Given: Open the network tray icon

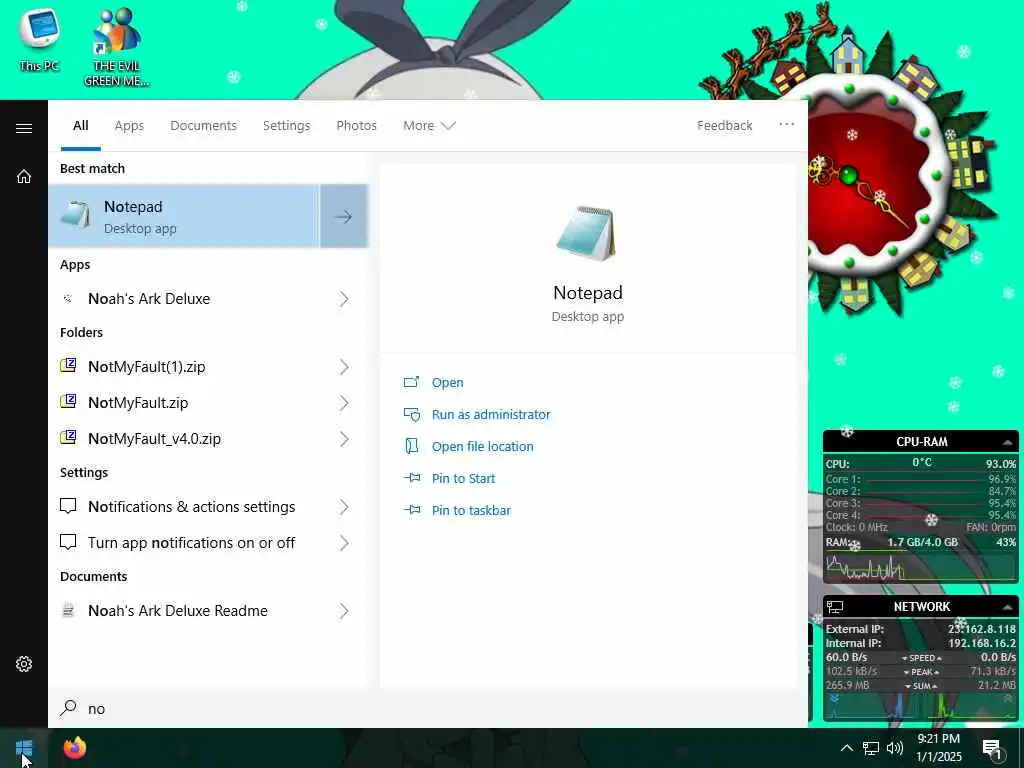Looking at the screenshot, I should click(871, 748).
